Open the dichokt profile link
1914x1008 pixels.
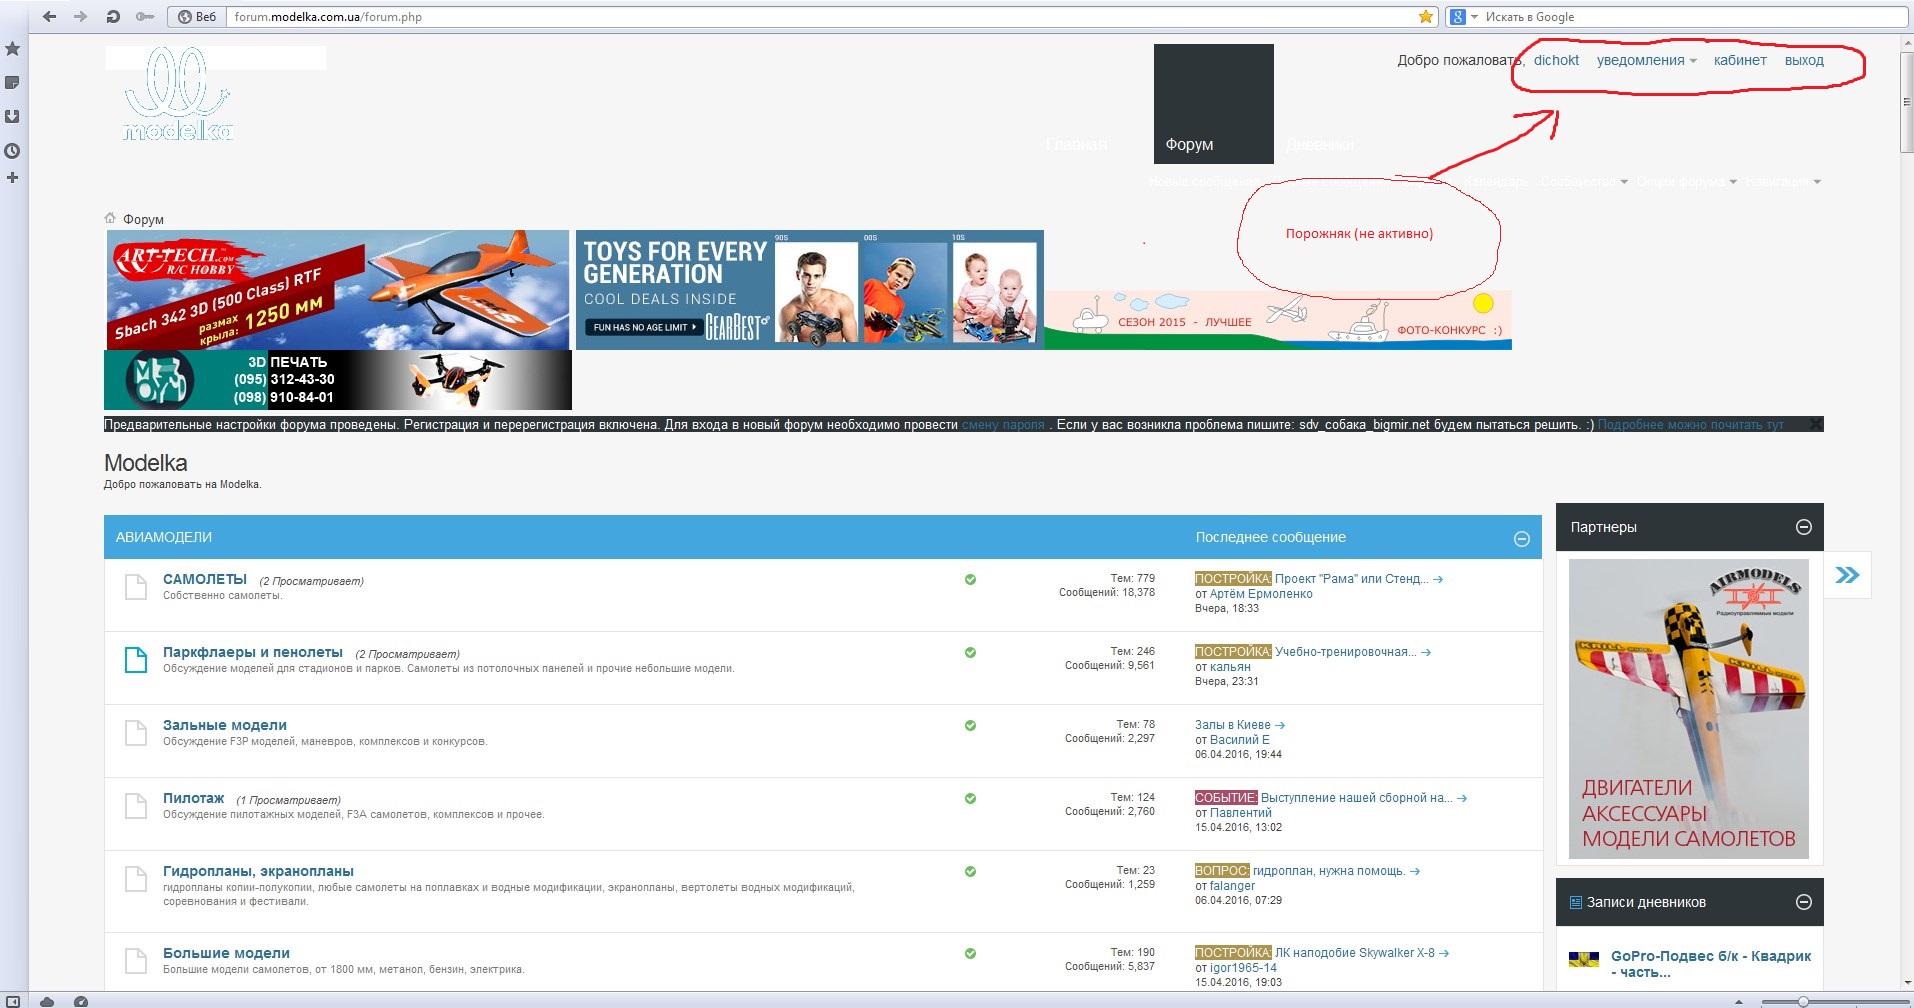pyautogui.click(x=1556, y=60)
